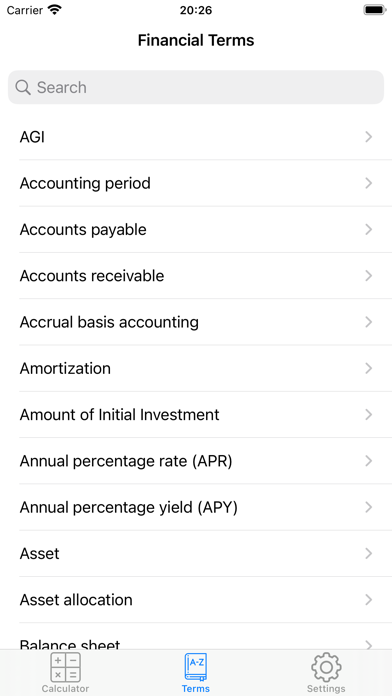Open the Balance sheet term

[196, 637]
